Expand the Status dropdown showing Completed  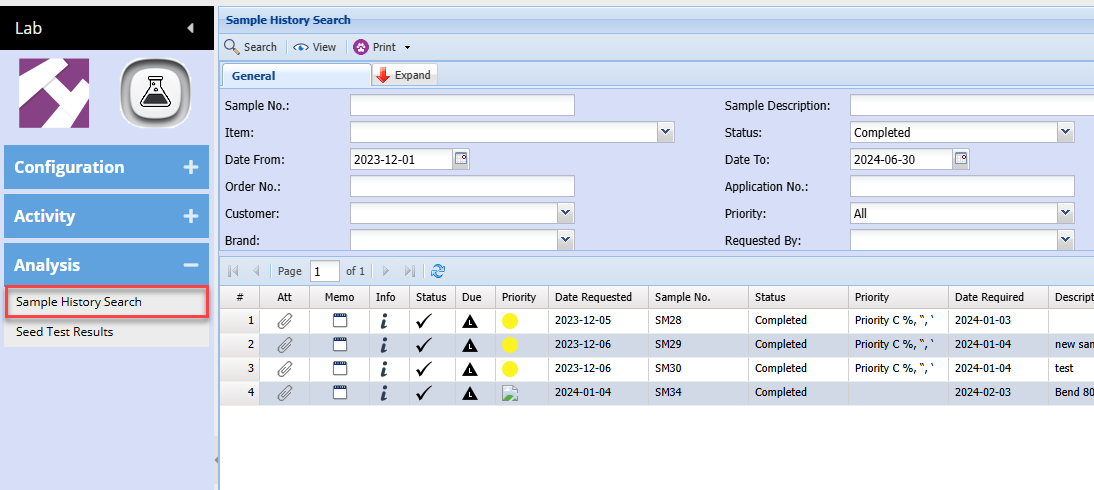(1066, 132)
